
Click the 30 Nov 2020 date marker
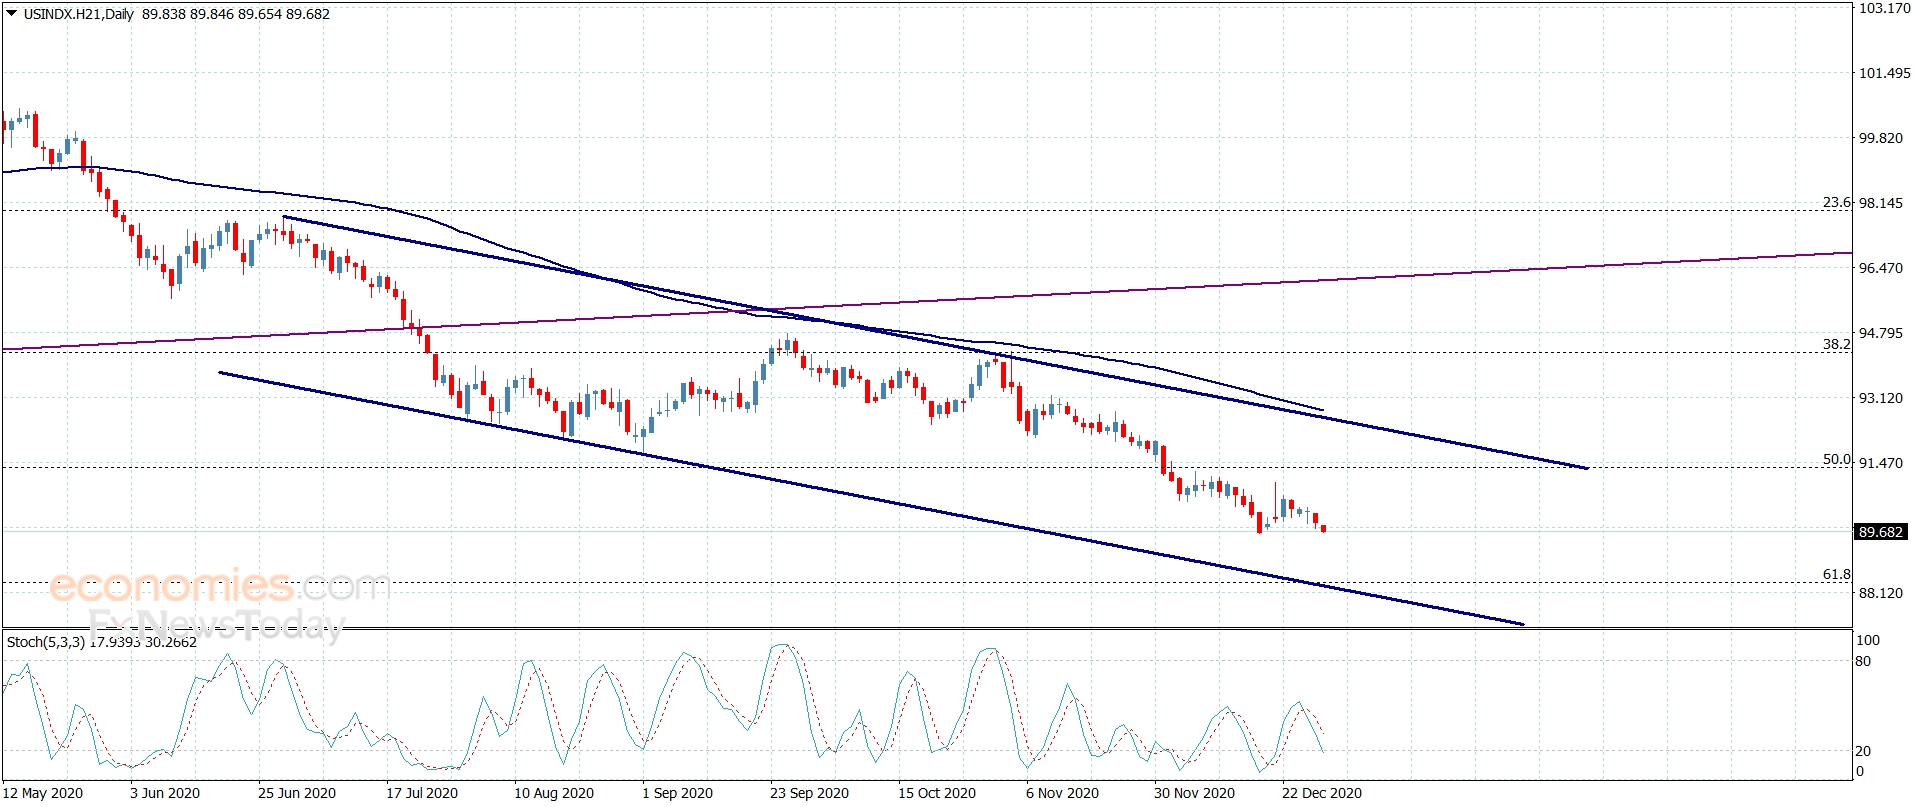click(x=1194, y=793)
